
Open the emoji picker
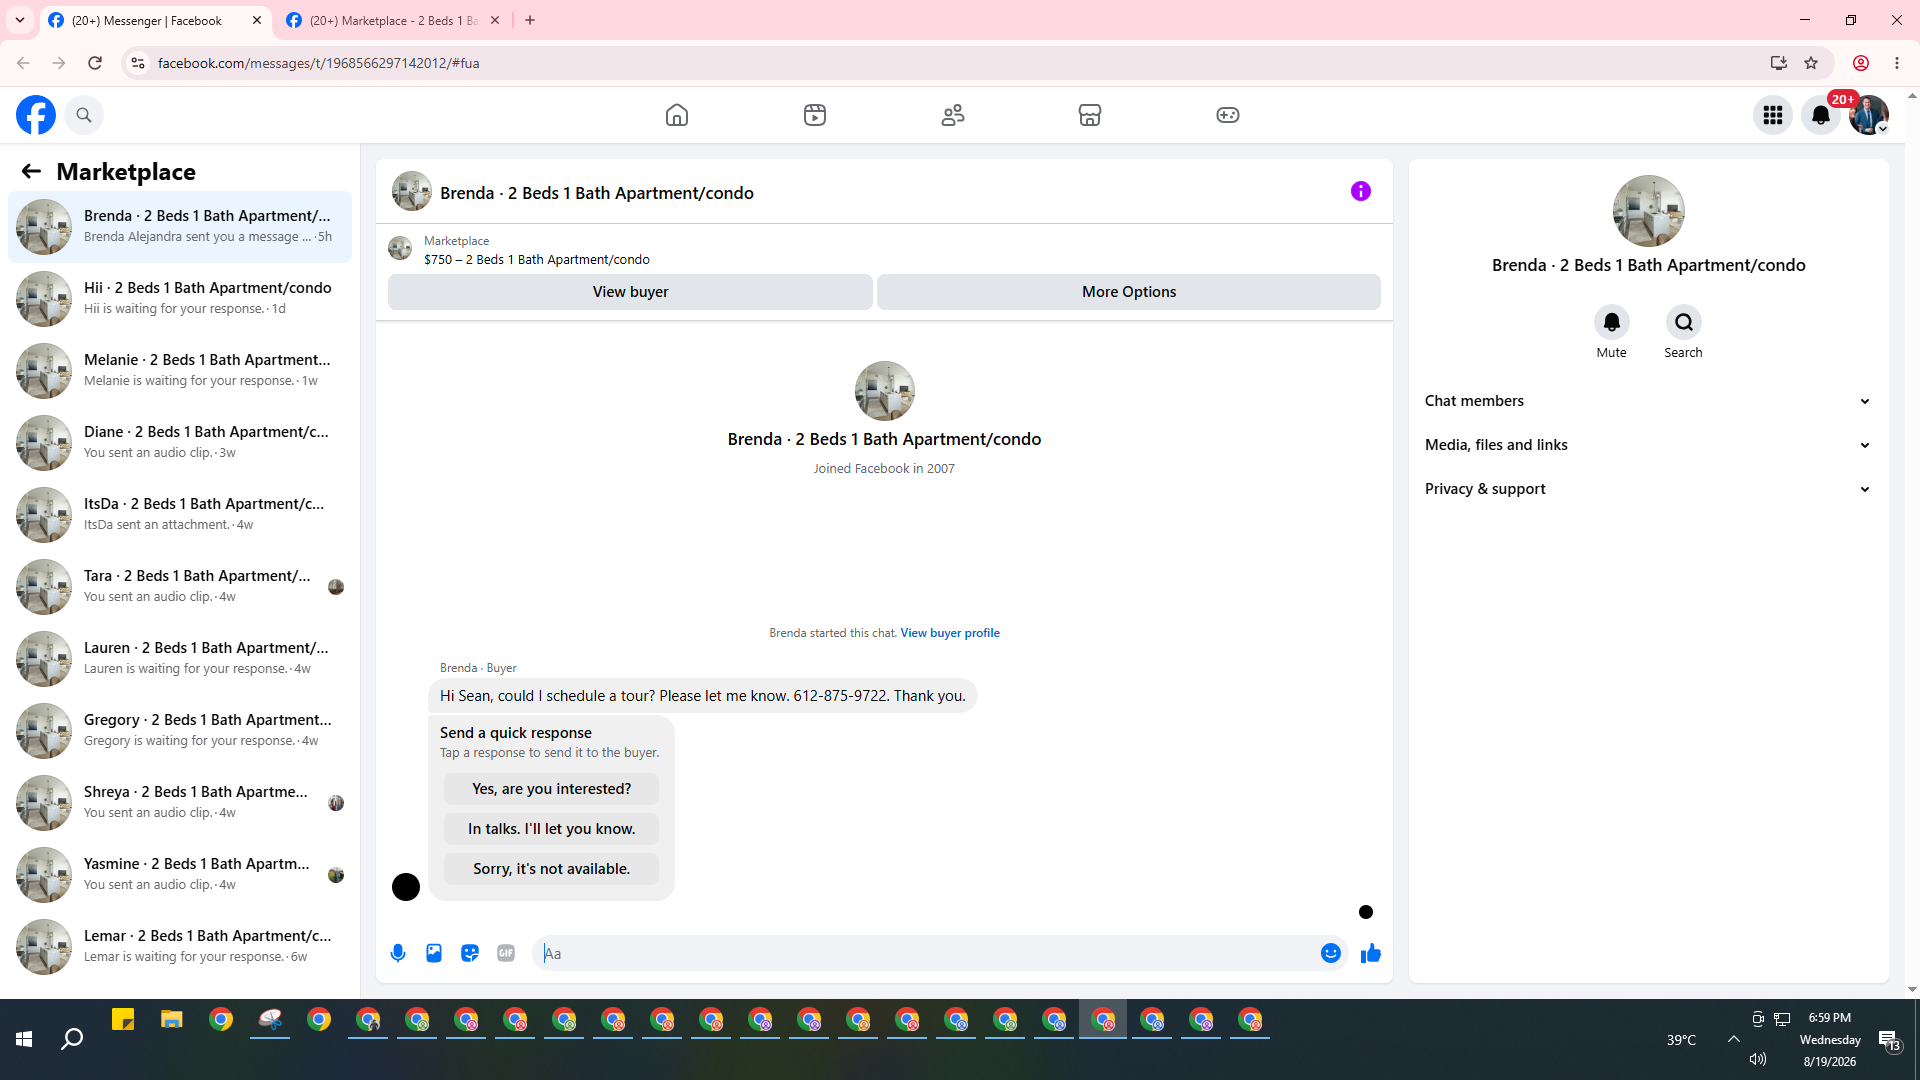pos(1331,953)
